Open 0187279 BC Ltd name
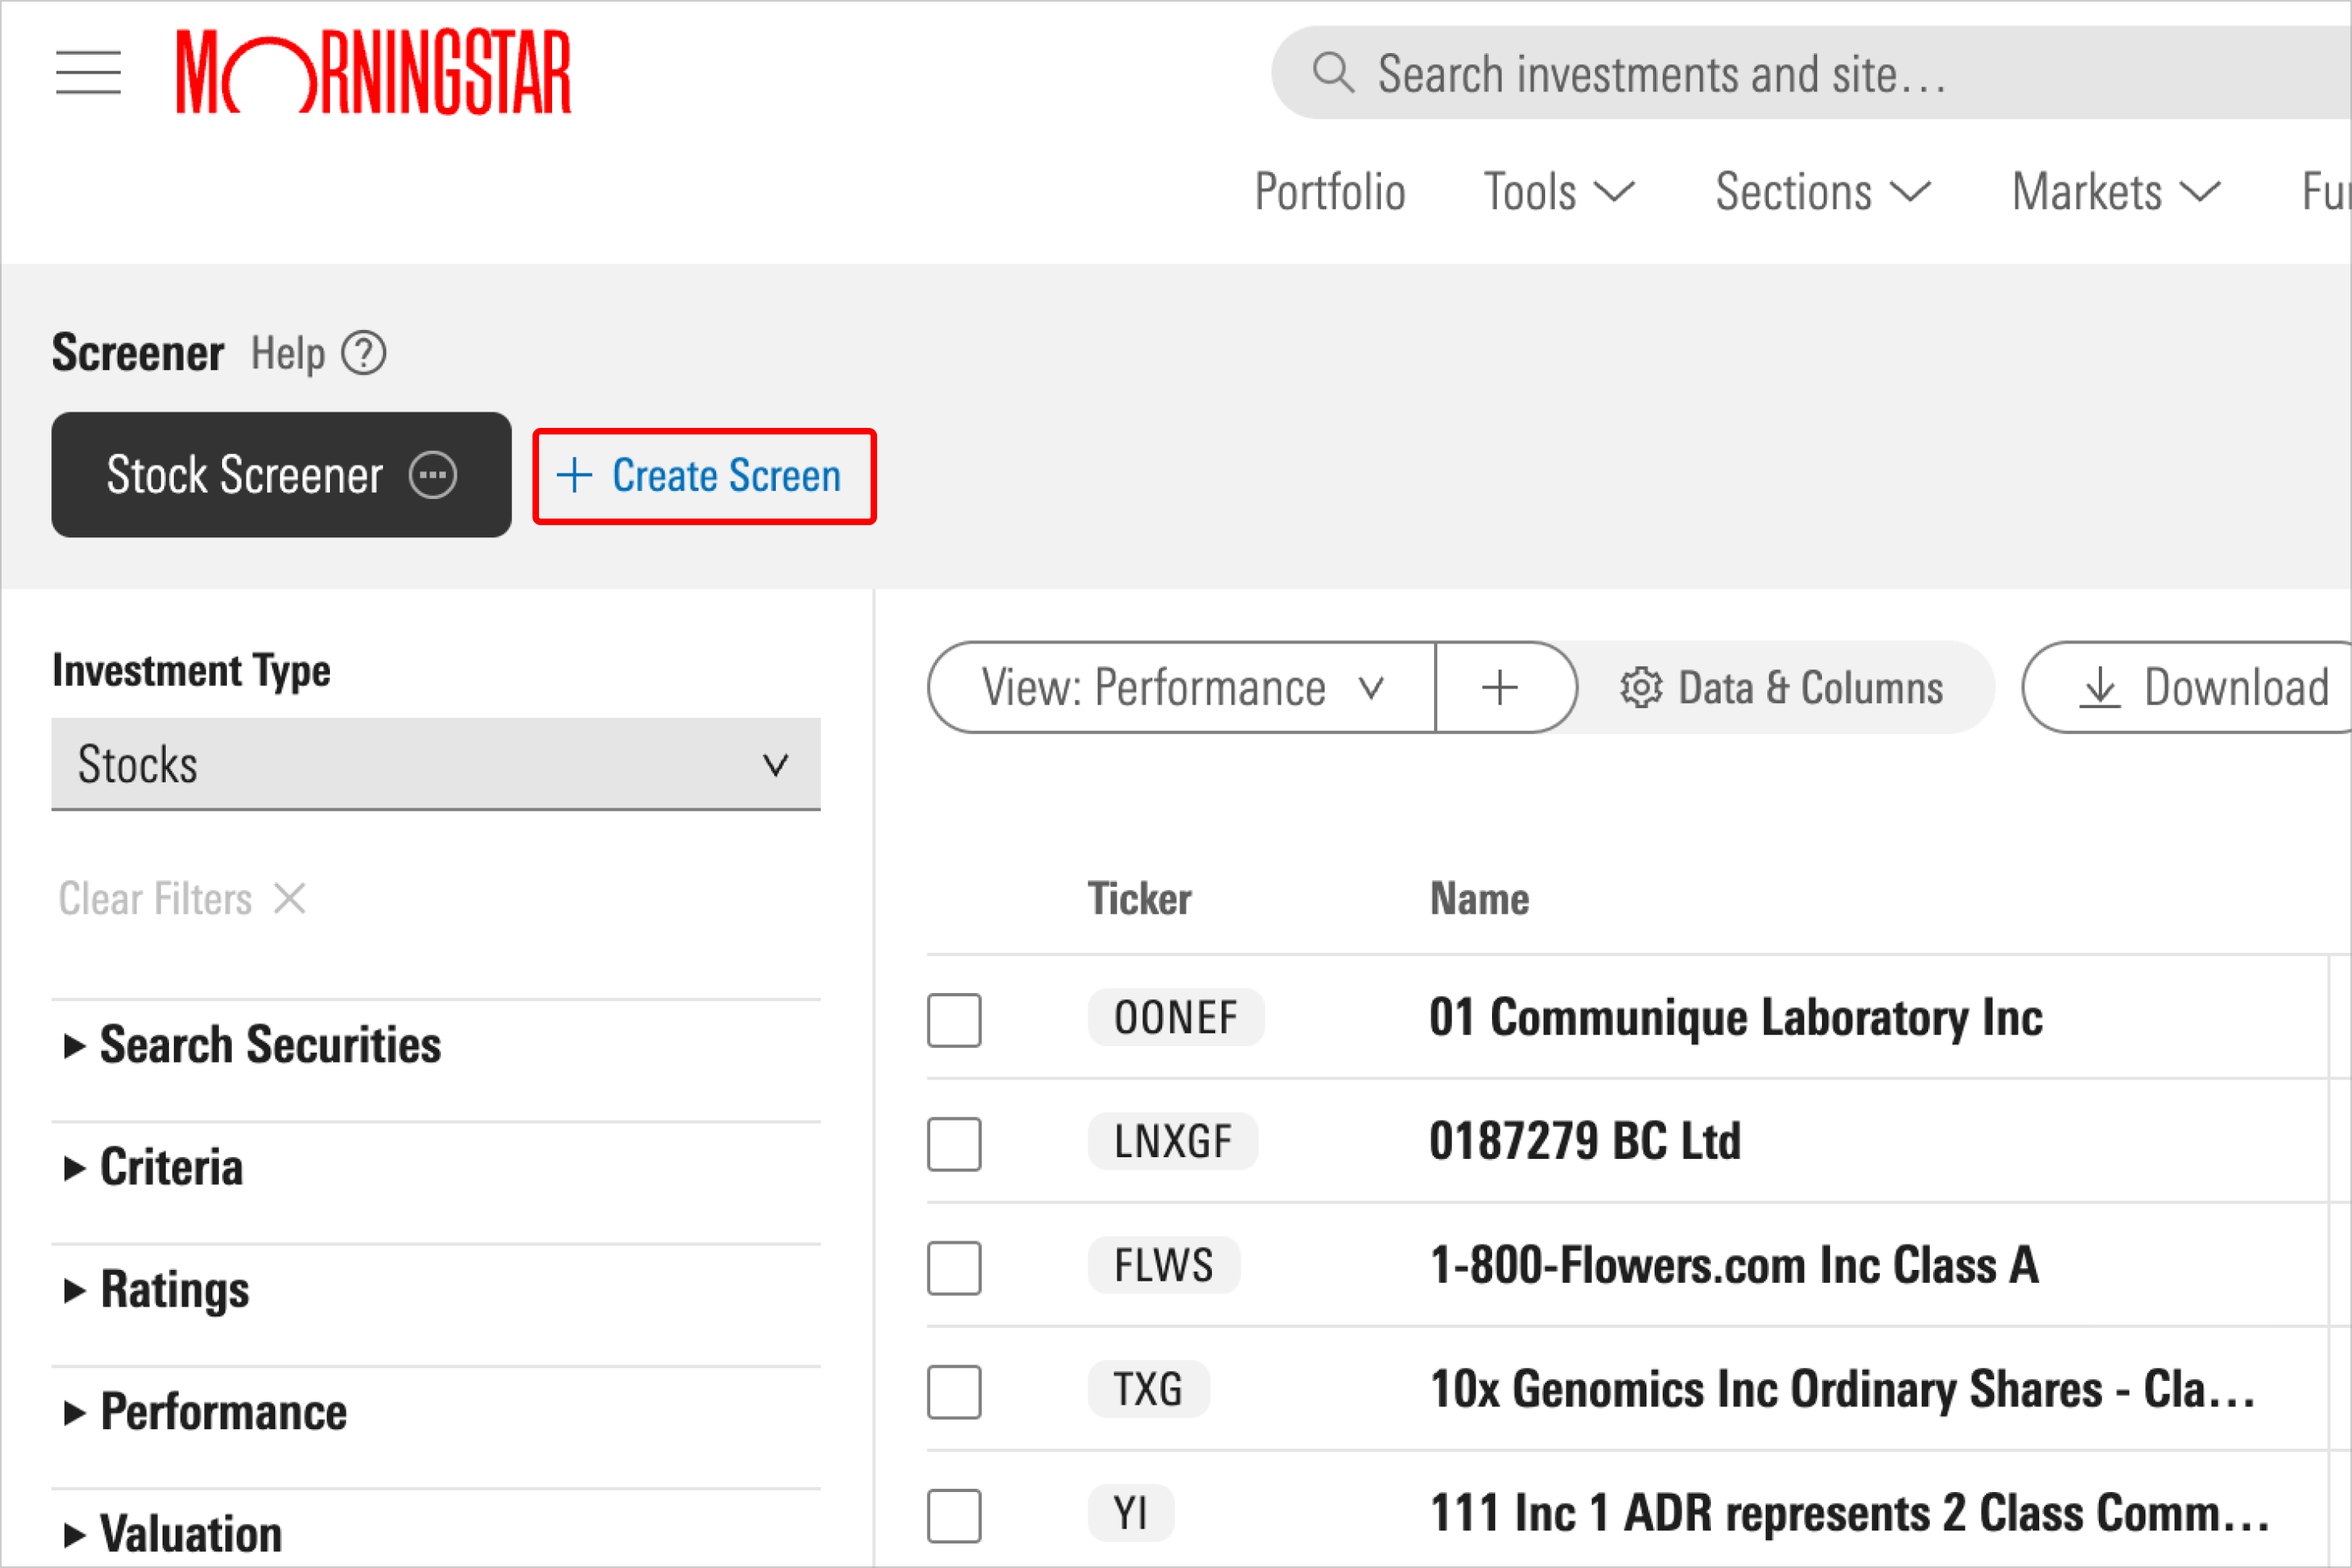The image size is (2352, 1568). pos(1585,1141)
